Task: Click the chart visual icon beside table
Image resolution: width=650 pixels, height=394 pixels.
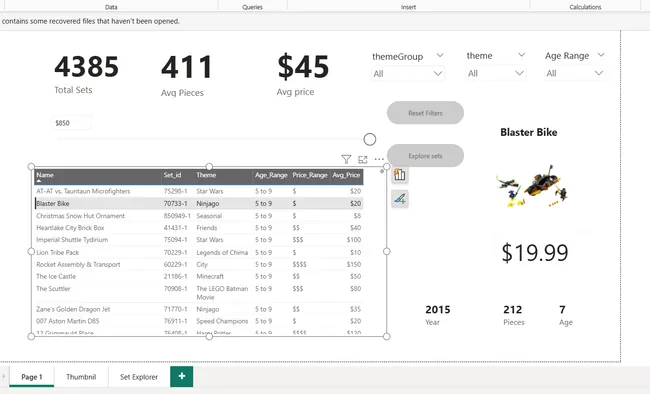Action: 400,175
